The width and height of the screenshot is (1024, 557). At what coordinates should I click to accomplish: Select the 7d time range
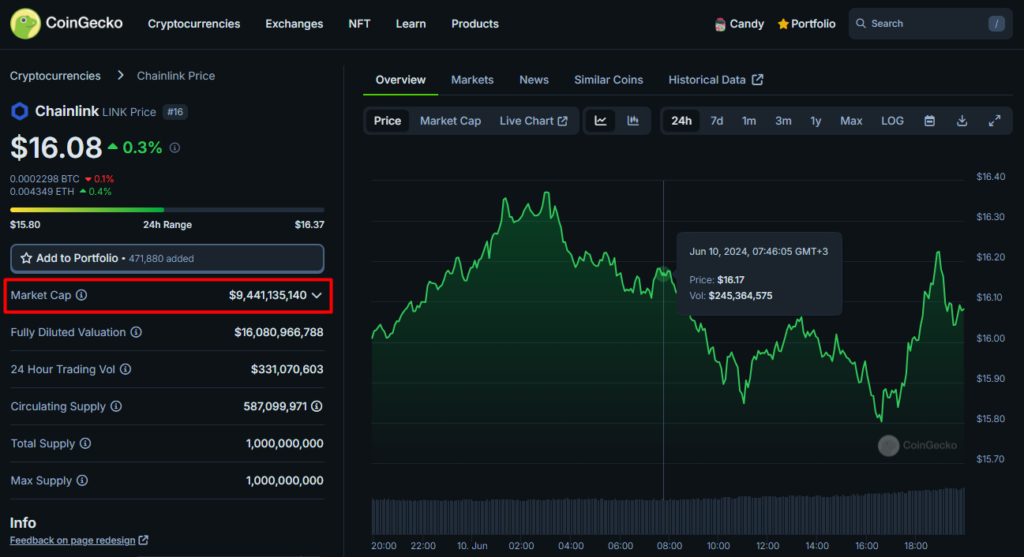716,121
